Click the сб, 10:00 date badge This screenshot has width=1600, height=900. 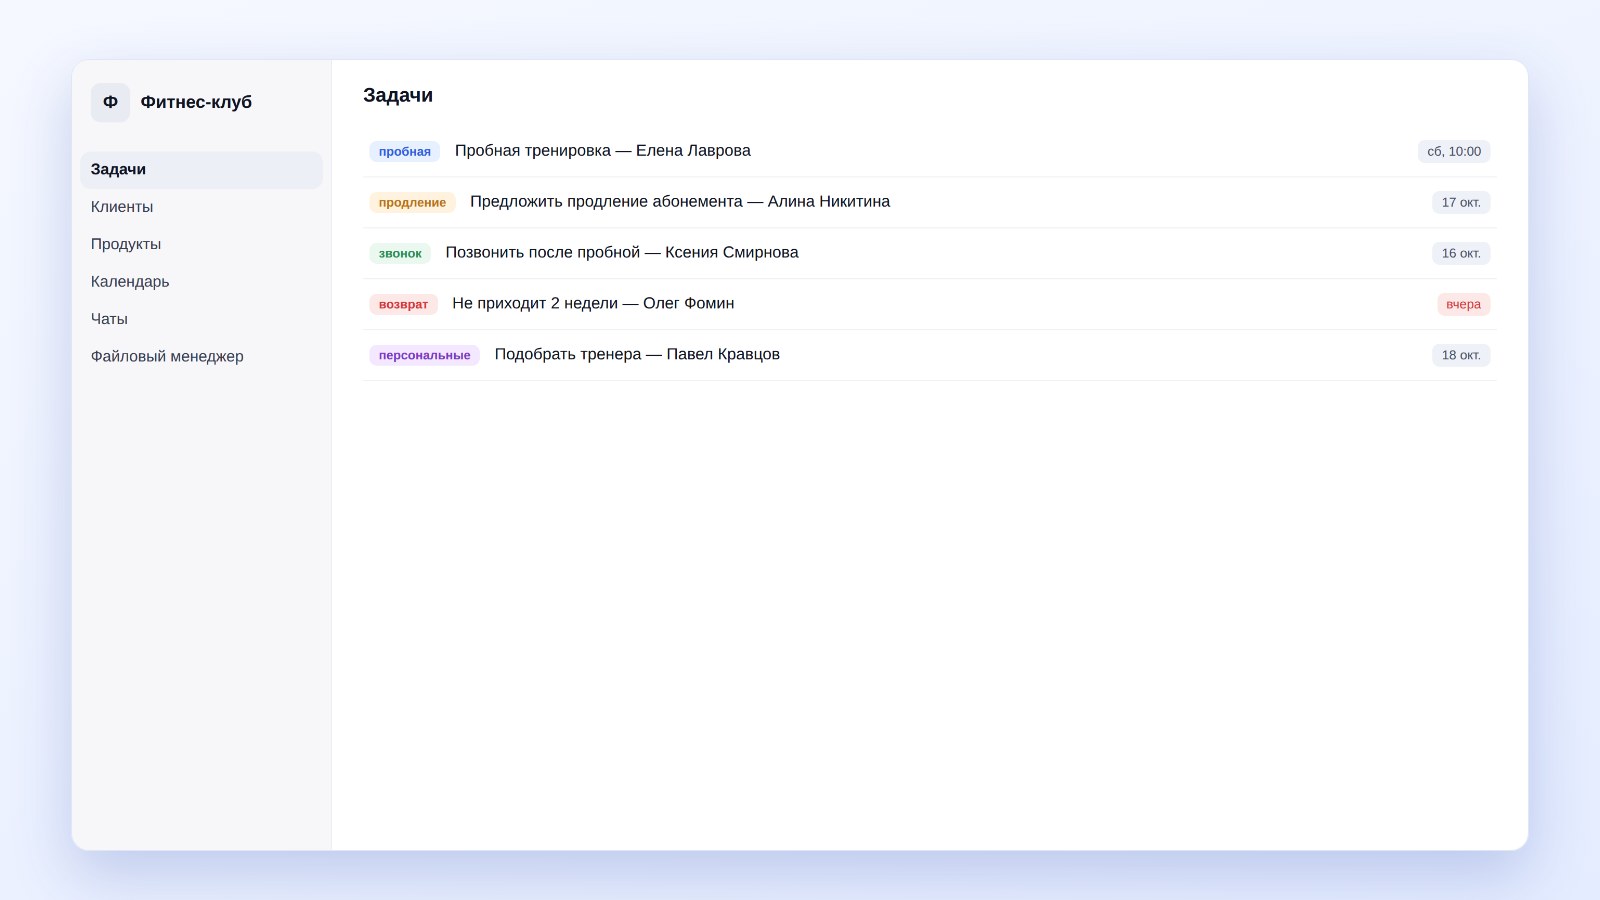[x=1454, y=152]
